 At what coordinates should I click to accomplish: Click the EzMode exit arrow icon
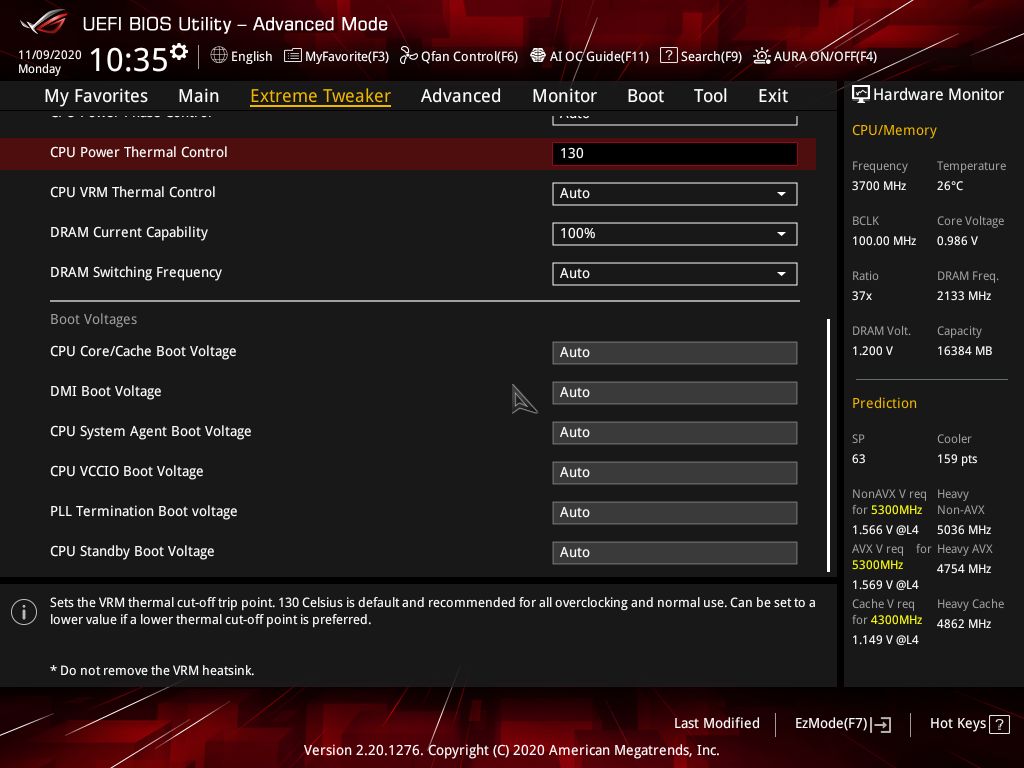click(881, 724)
